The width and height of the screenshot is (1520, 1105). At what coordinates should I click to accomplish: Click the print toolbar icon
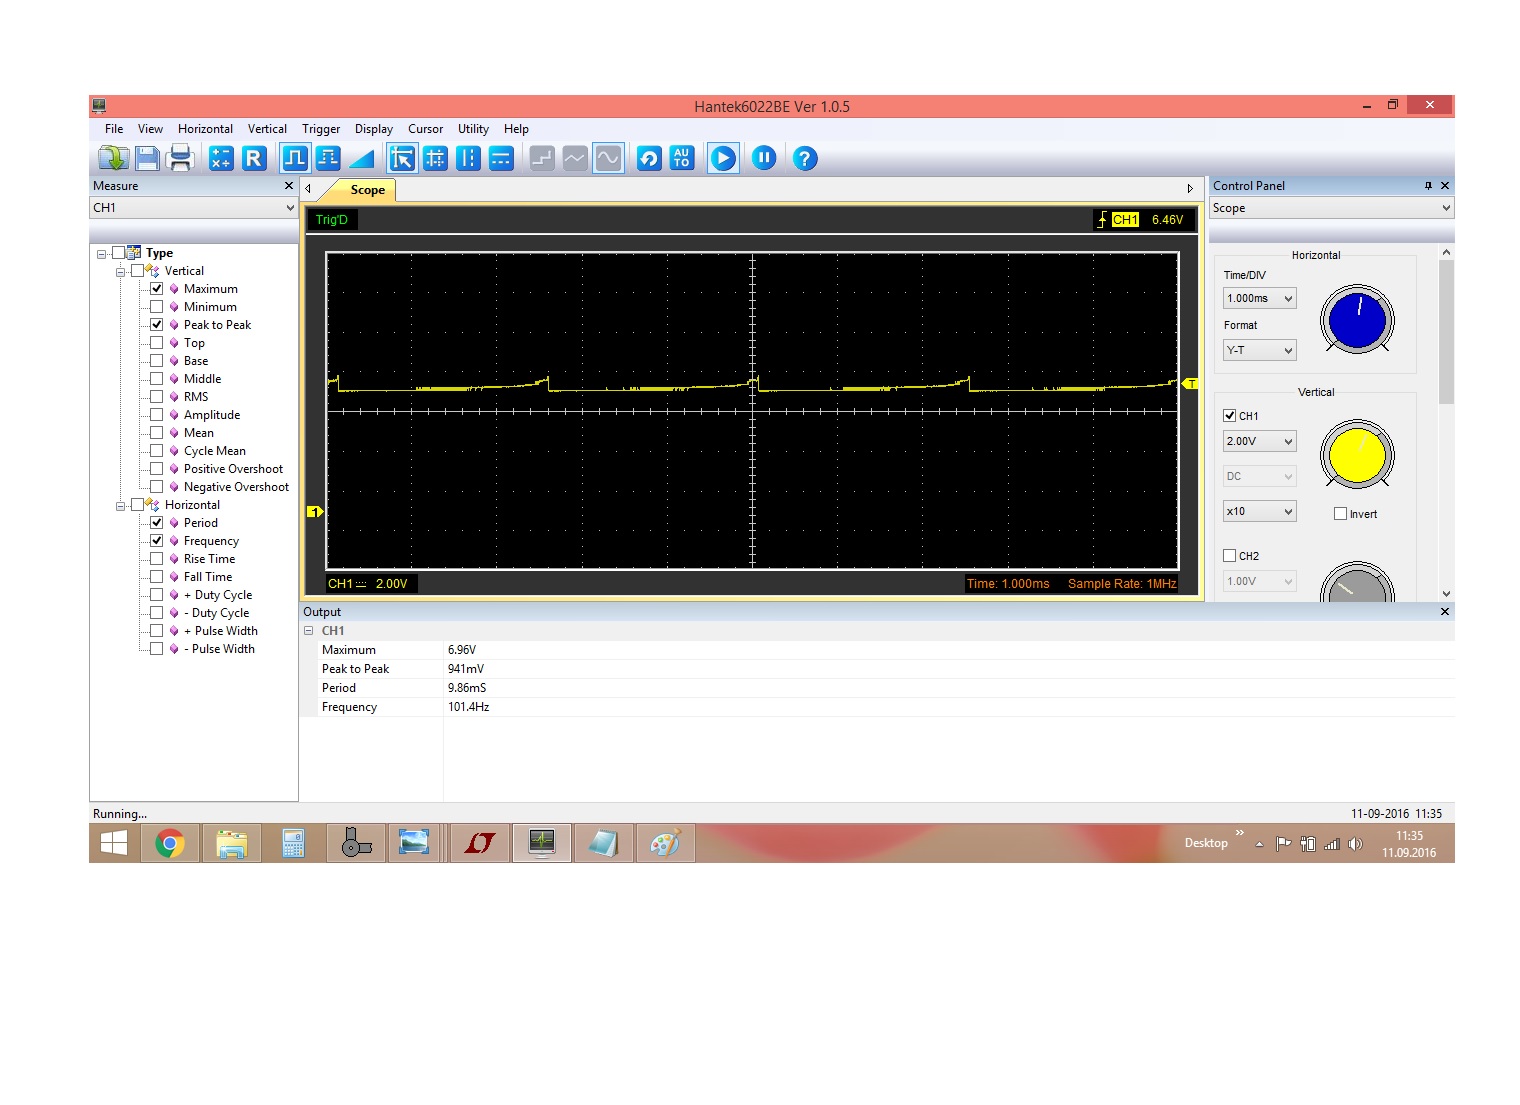(x=181, y=158)
